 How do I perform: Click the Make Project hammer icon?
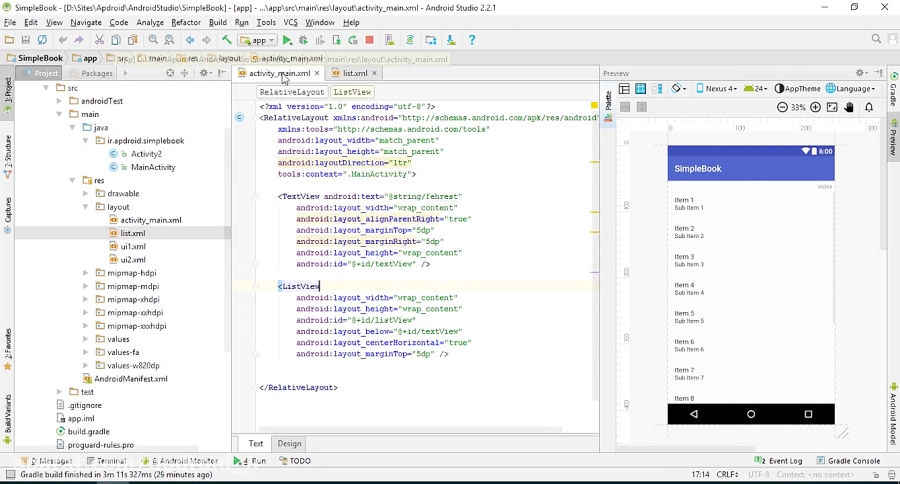pyautogui.click(x=228, y=40)
